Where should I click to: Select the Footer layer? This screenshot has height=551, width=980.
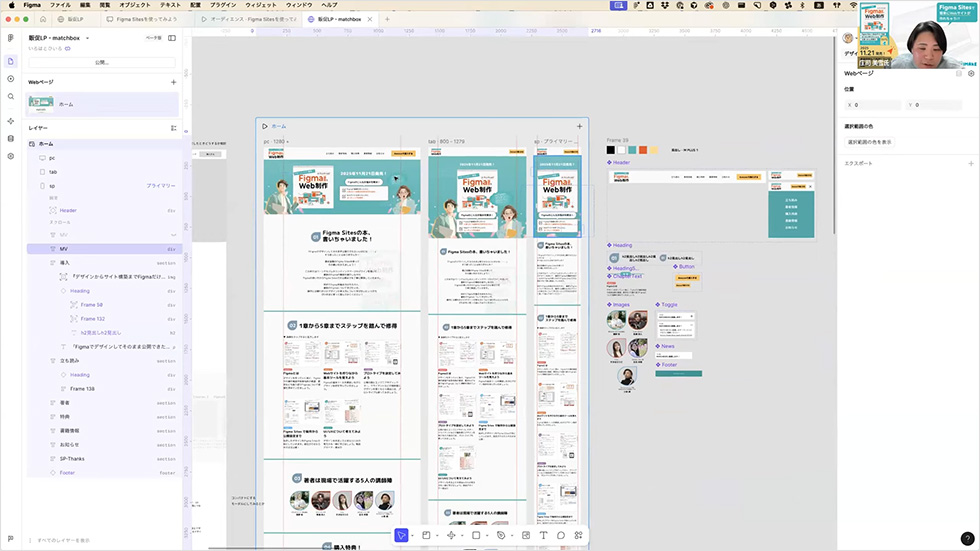(103, 473)
